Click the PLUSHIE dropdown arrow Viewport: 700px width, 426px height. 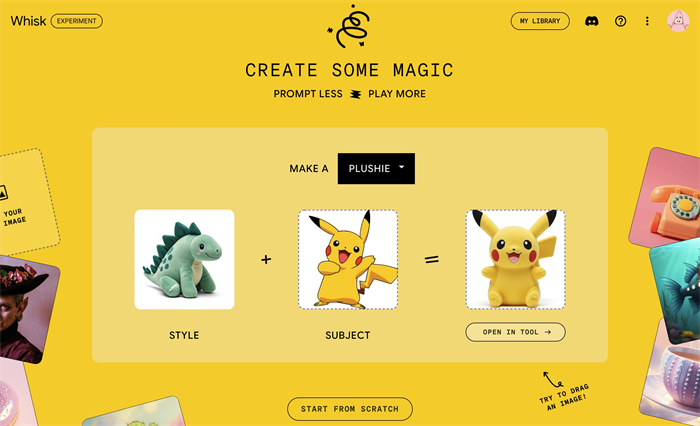401,167
